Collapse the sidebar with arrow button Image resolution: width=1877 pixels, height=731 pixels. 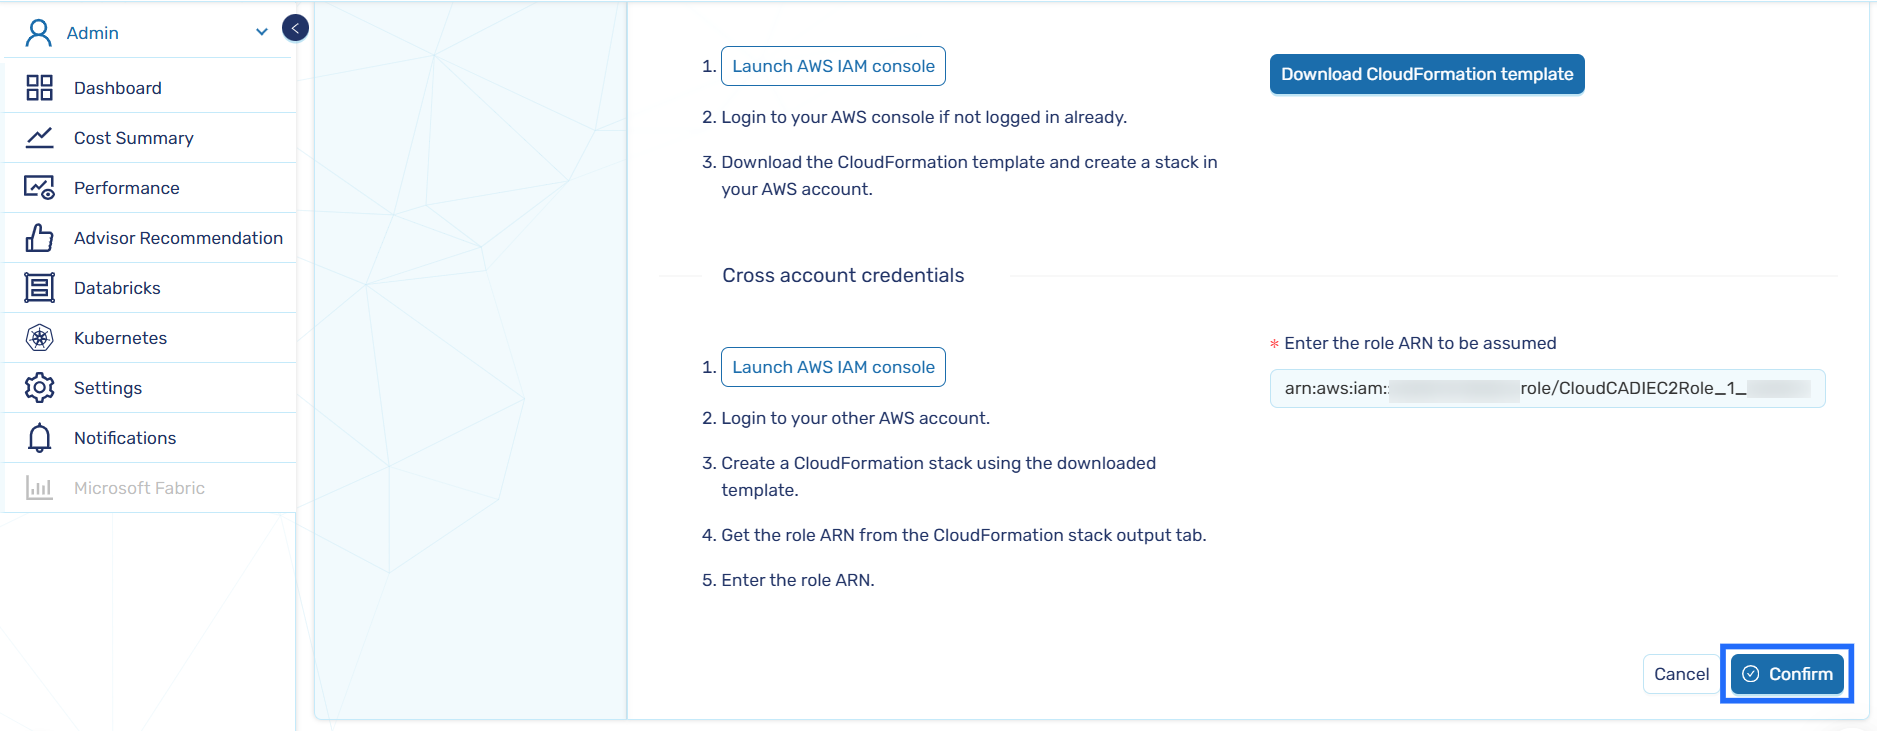point(295,28)
